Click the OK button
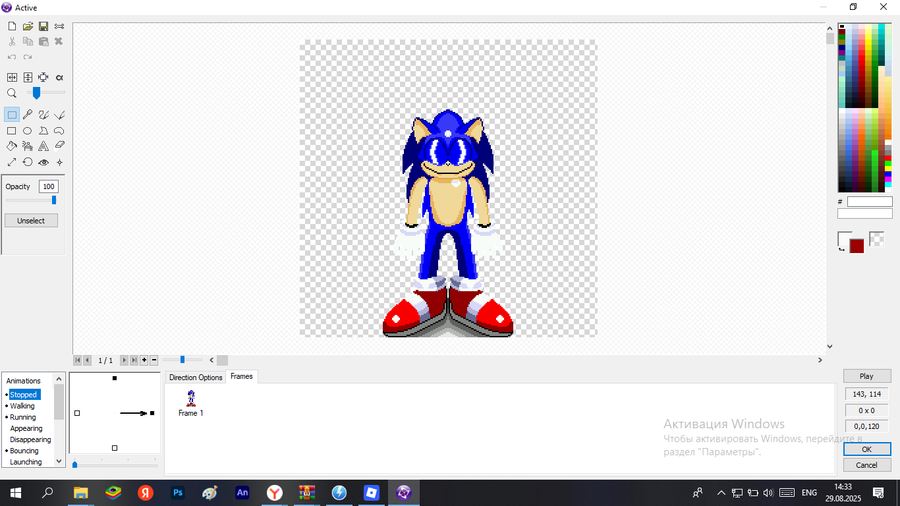900x506 pixels. [x=867, y=449]
